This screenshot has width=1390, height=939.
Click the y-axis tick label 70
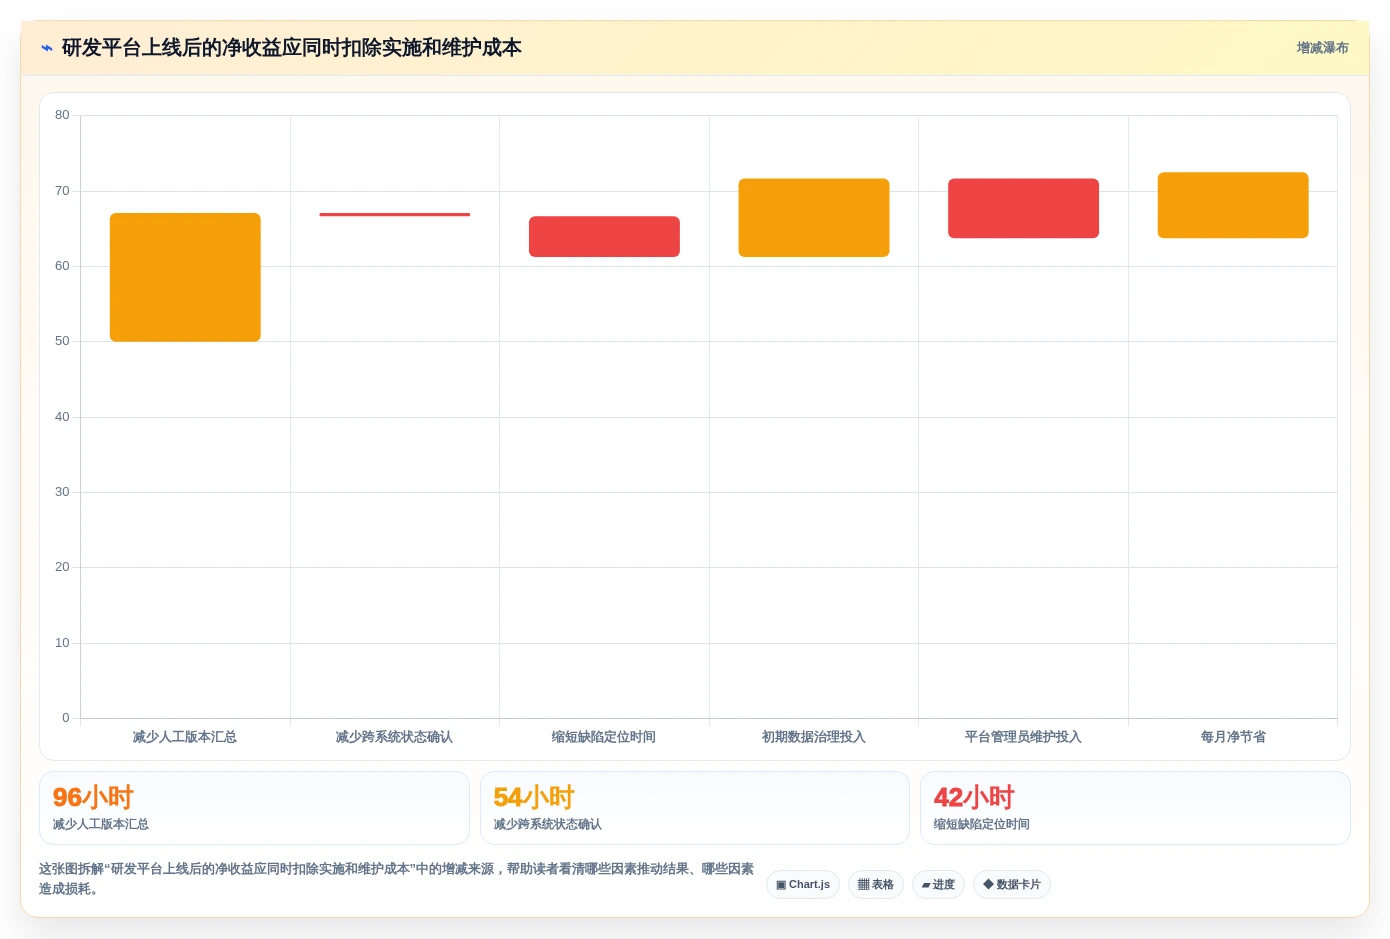[x=62, y=191]
